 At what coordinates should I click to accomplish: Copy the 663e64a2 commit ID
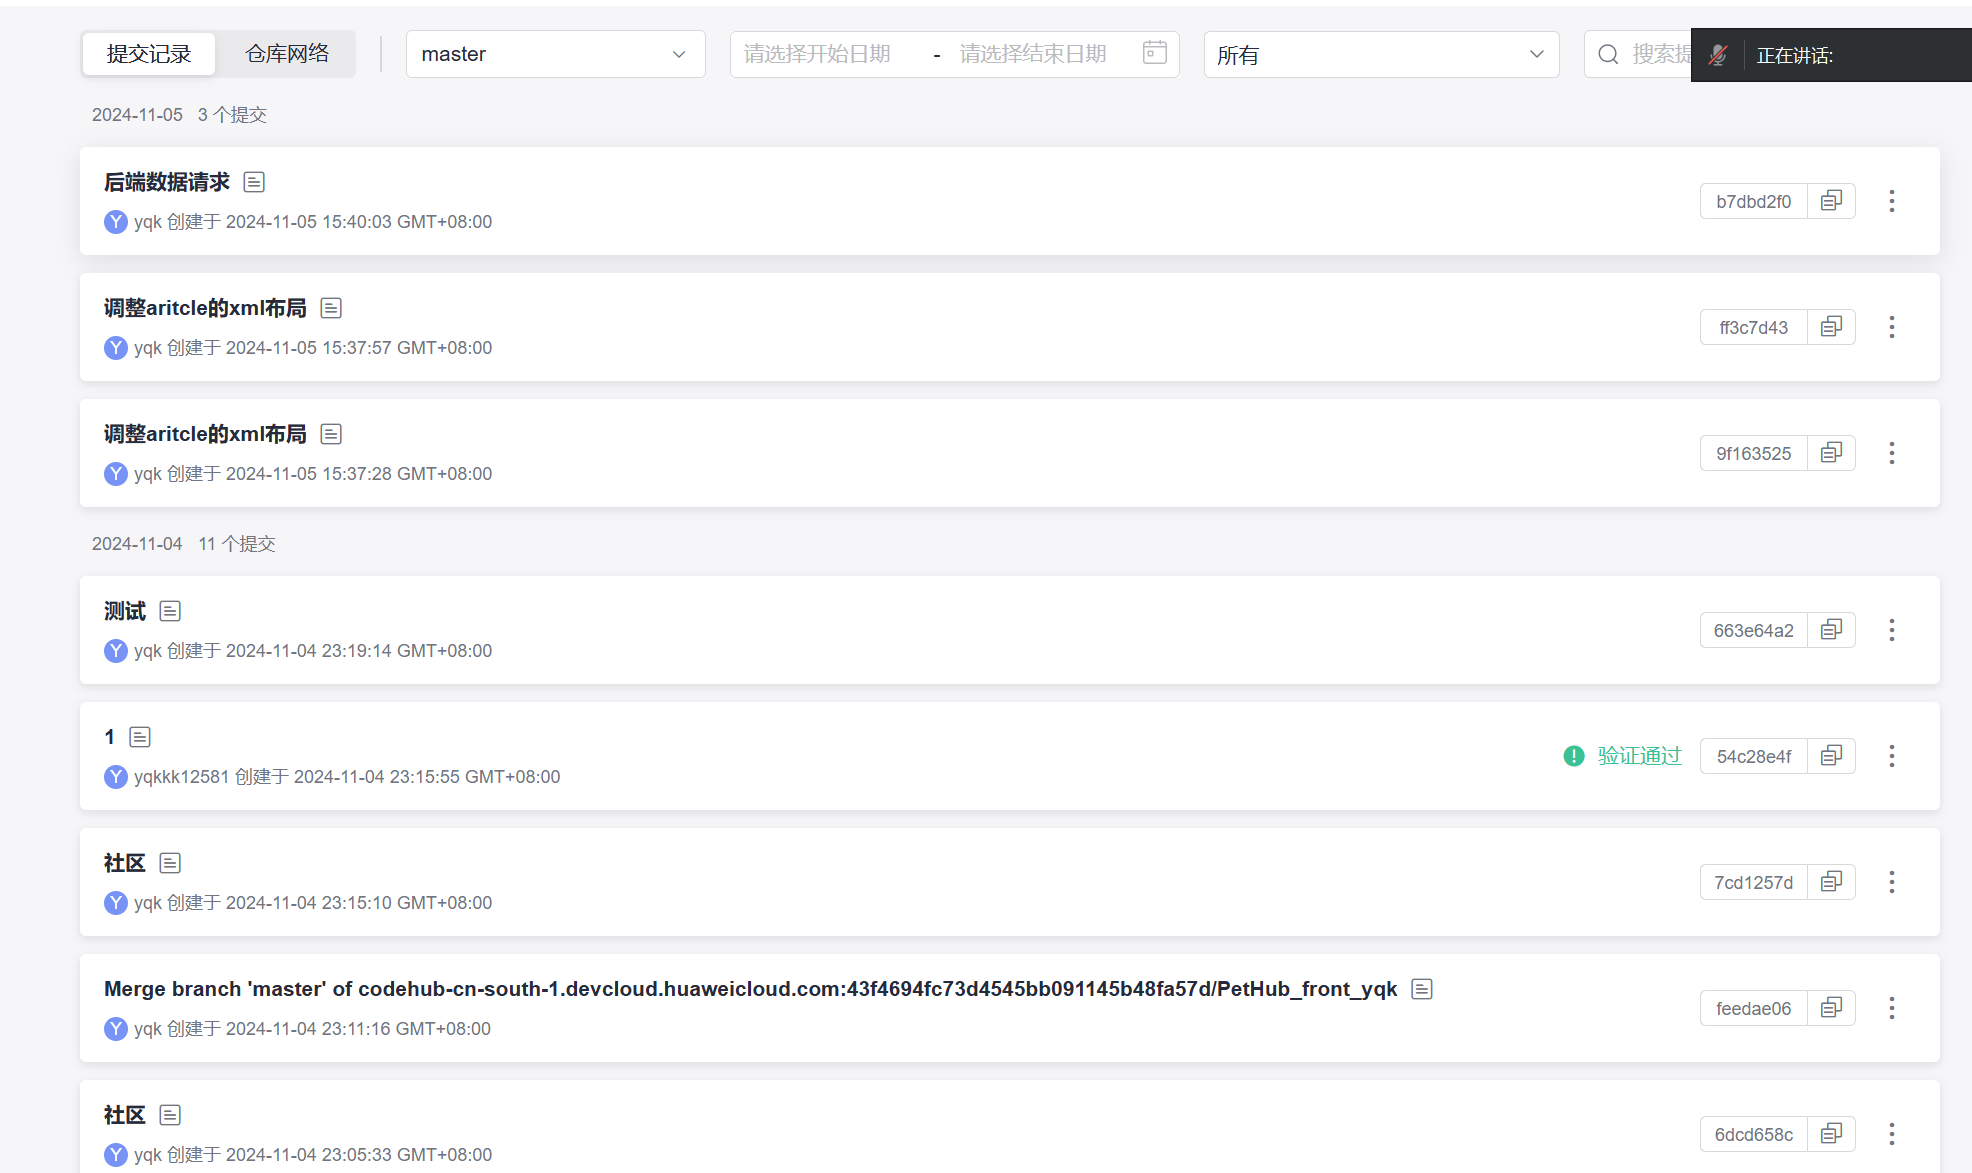1831,630
